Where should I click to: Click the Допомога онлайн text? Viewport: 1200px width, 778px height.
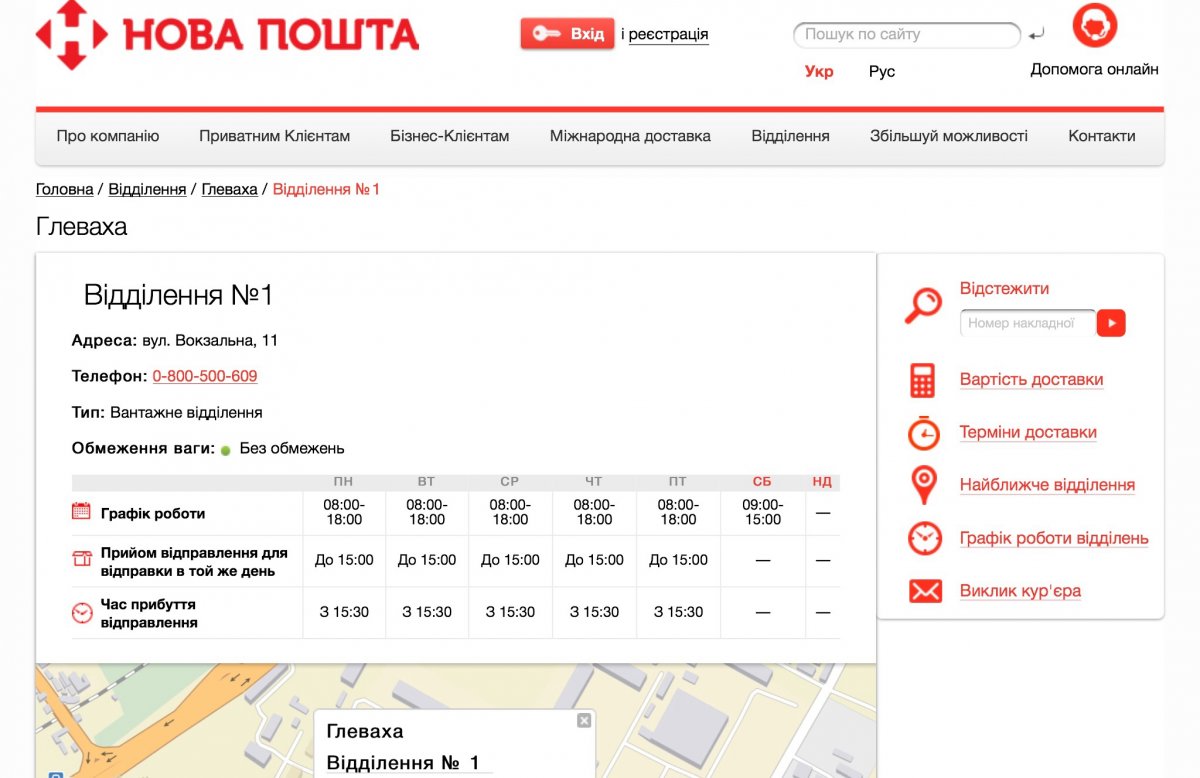pos(1094,69)
